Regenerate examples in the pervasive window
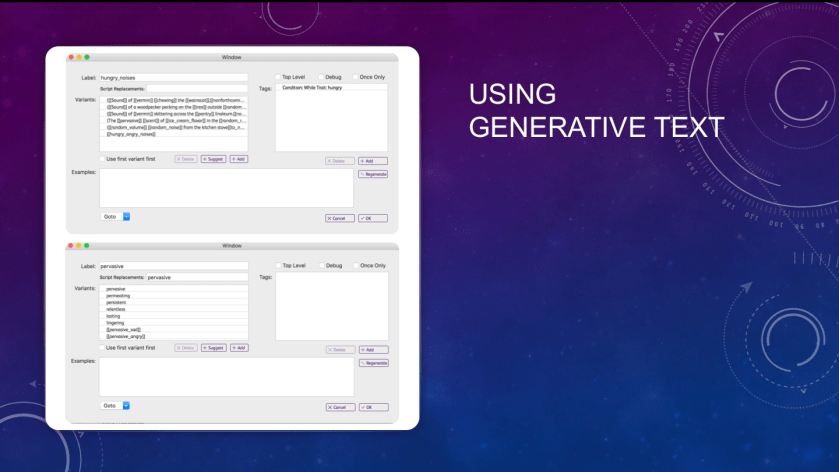 pyautogui.click(x=372, y=363)
